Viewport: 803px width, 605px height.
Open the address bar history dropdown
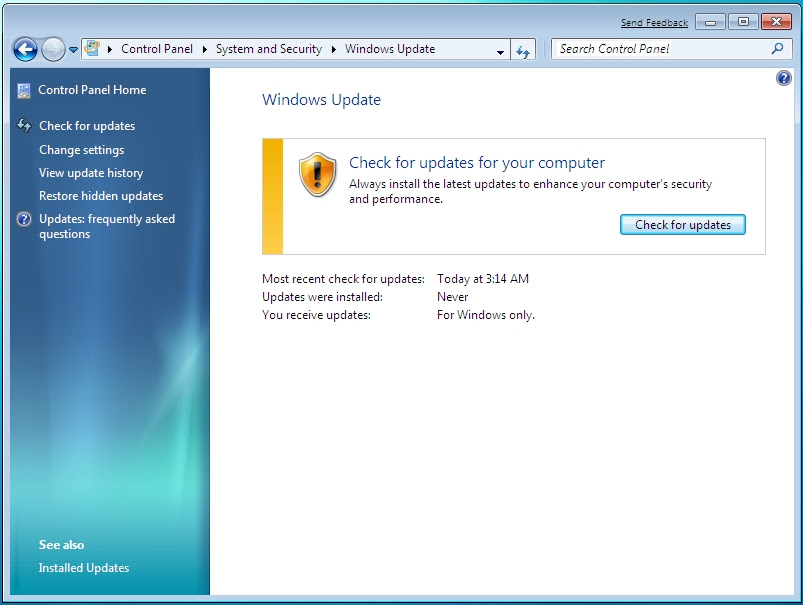pos(500,52)
